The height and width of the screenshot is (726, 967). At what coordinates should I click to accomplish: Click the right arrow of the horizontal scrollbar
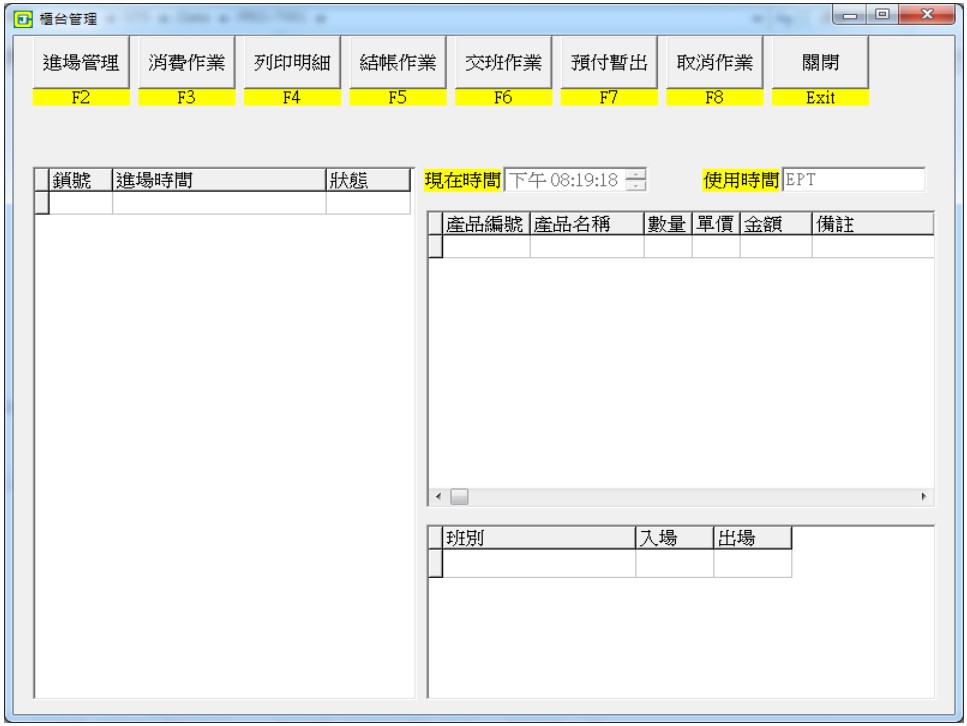[x=924, y=496]
